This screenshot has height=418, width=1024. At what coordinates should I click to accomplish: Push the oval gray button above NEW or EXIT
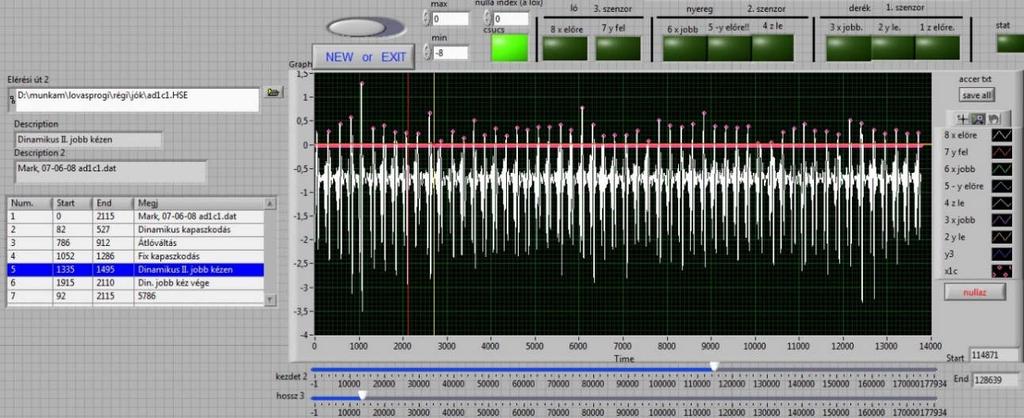pos(366,27)
